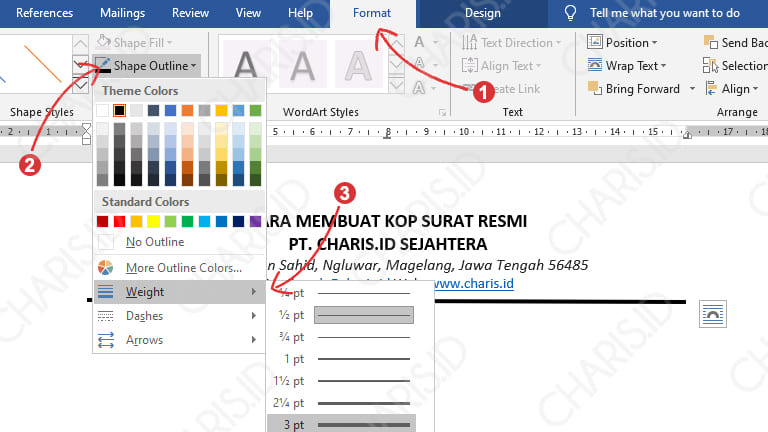Click the lightbulb Tell Me icon
This screenshot has width=768, height=432.
point(570,13)
